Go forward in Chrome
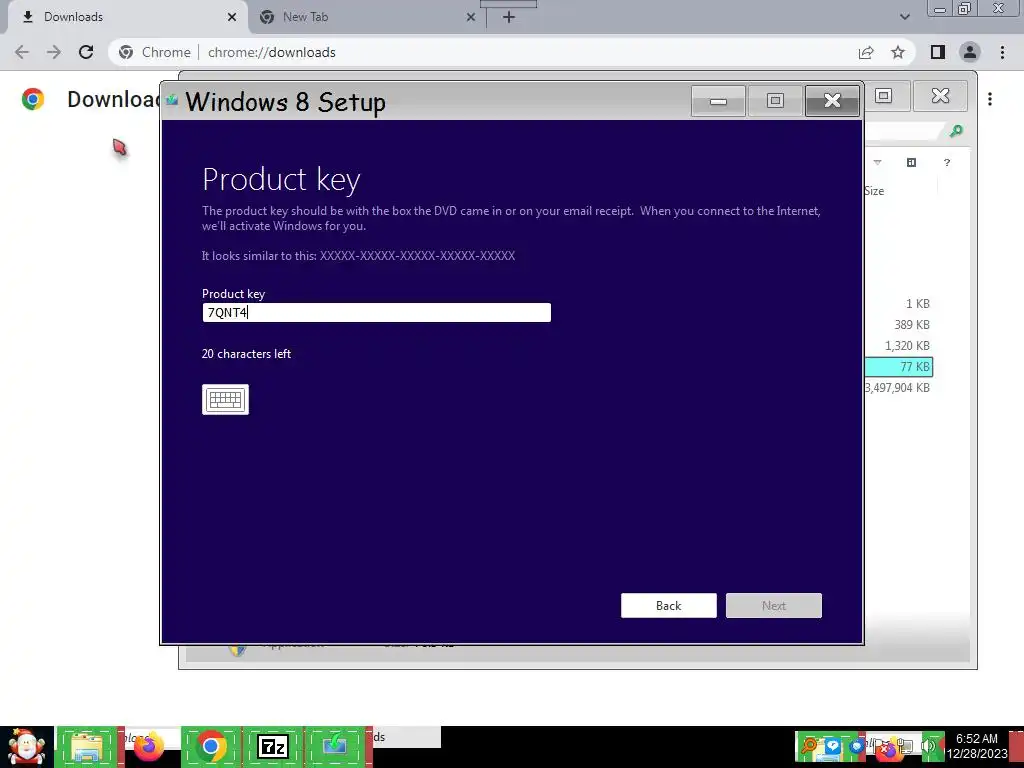 (54, 52)
